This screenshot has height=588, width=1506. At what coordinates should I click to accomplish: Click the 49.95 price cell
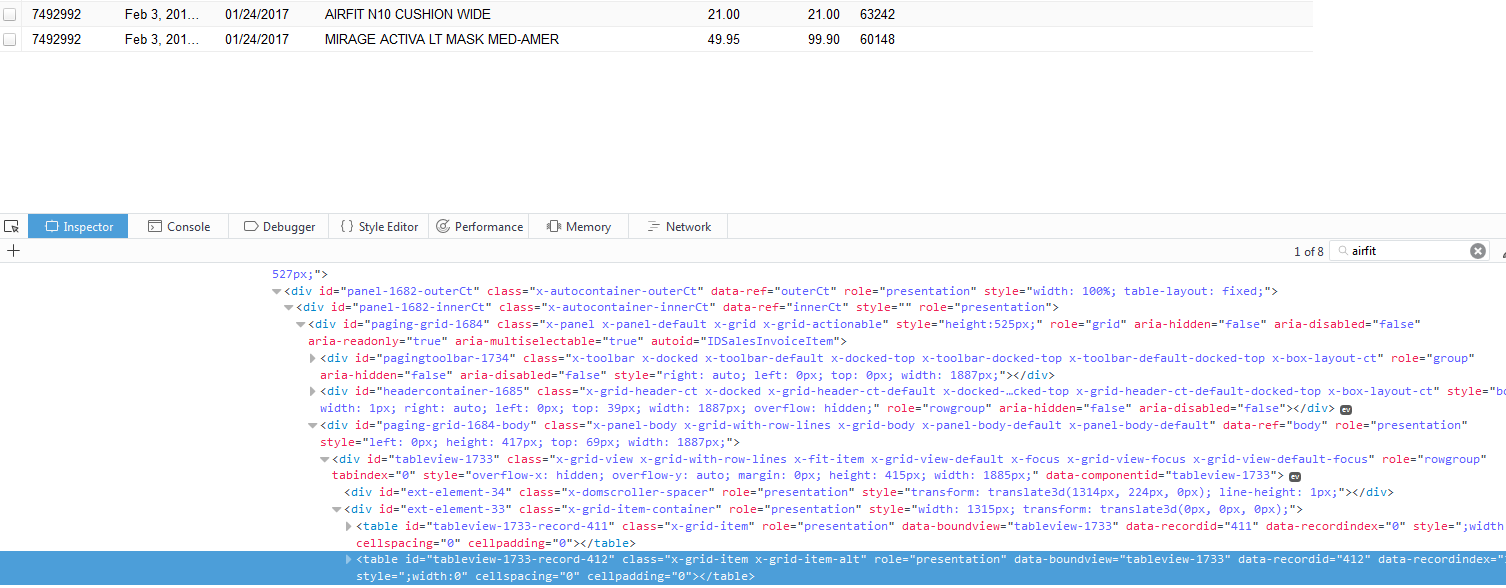coord(723,39)
